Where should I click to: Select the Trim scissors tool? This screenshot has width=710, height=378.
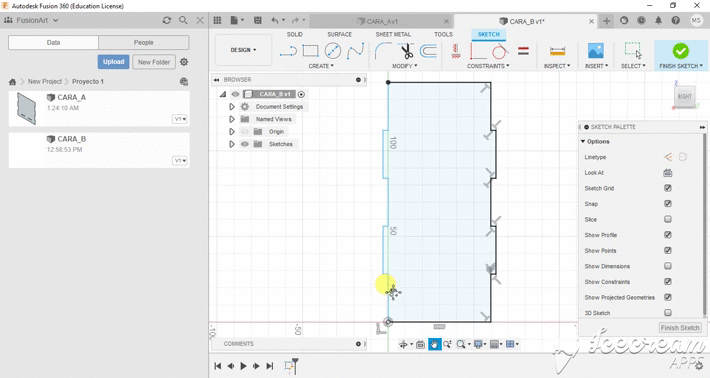pos(407,51)
